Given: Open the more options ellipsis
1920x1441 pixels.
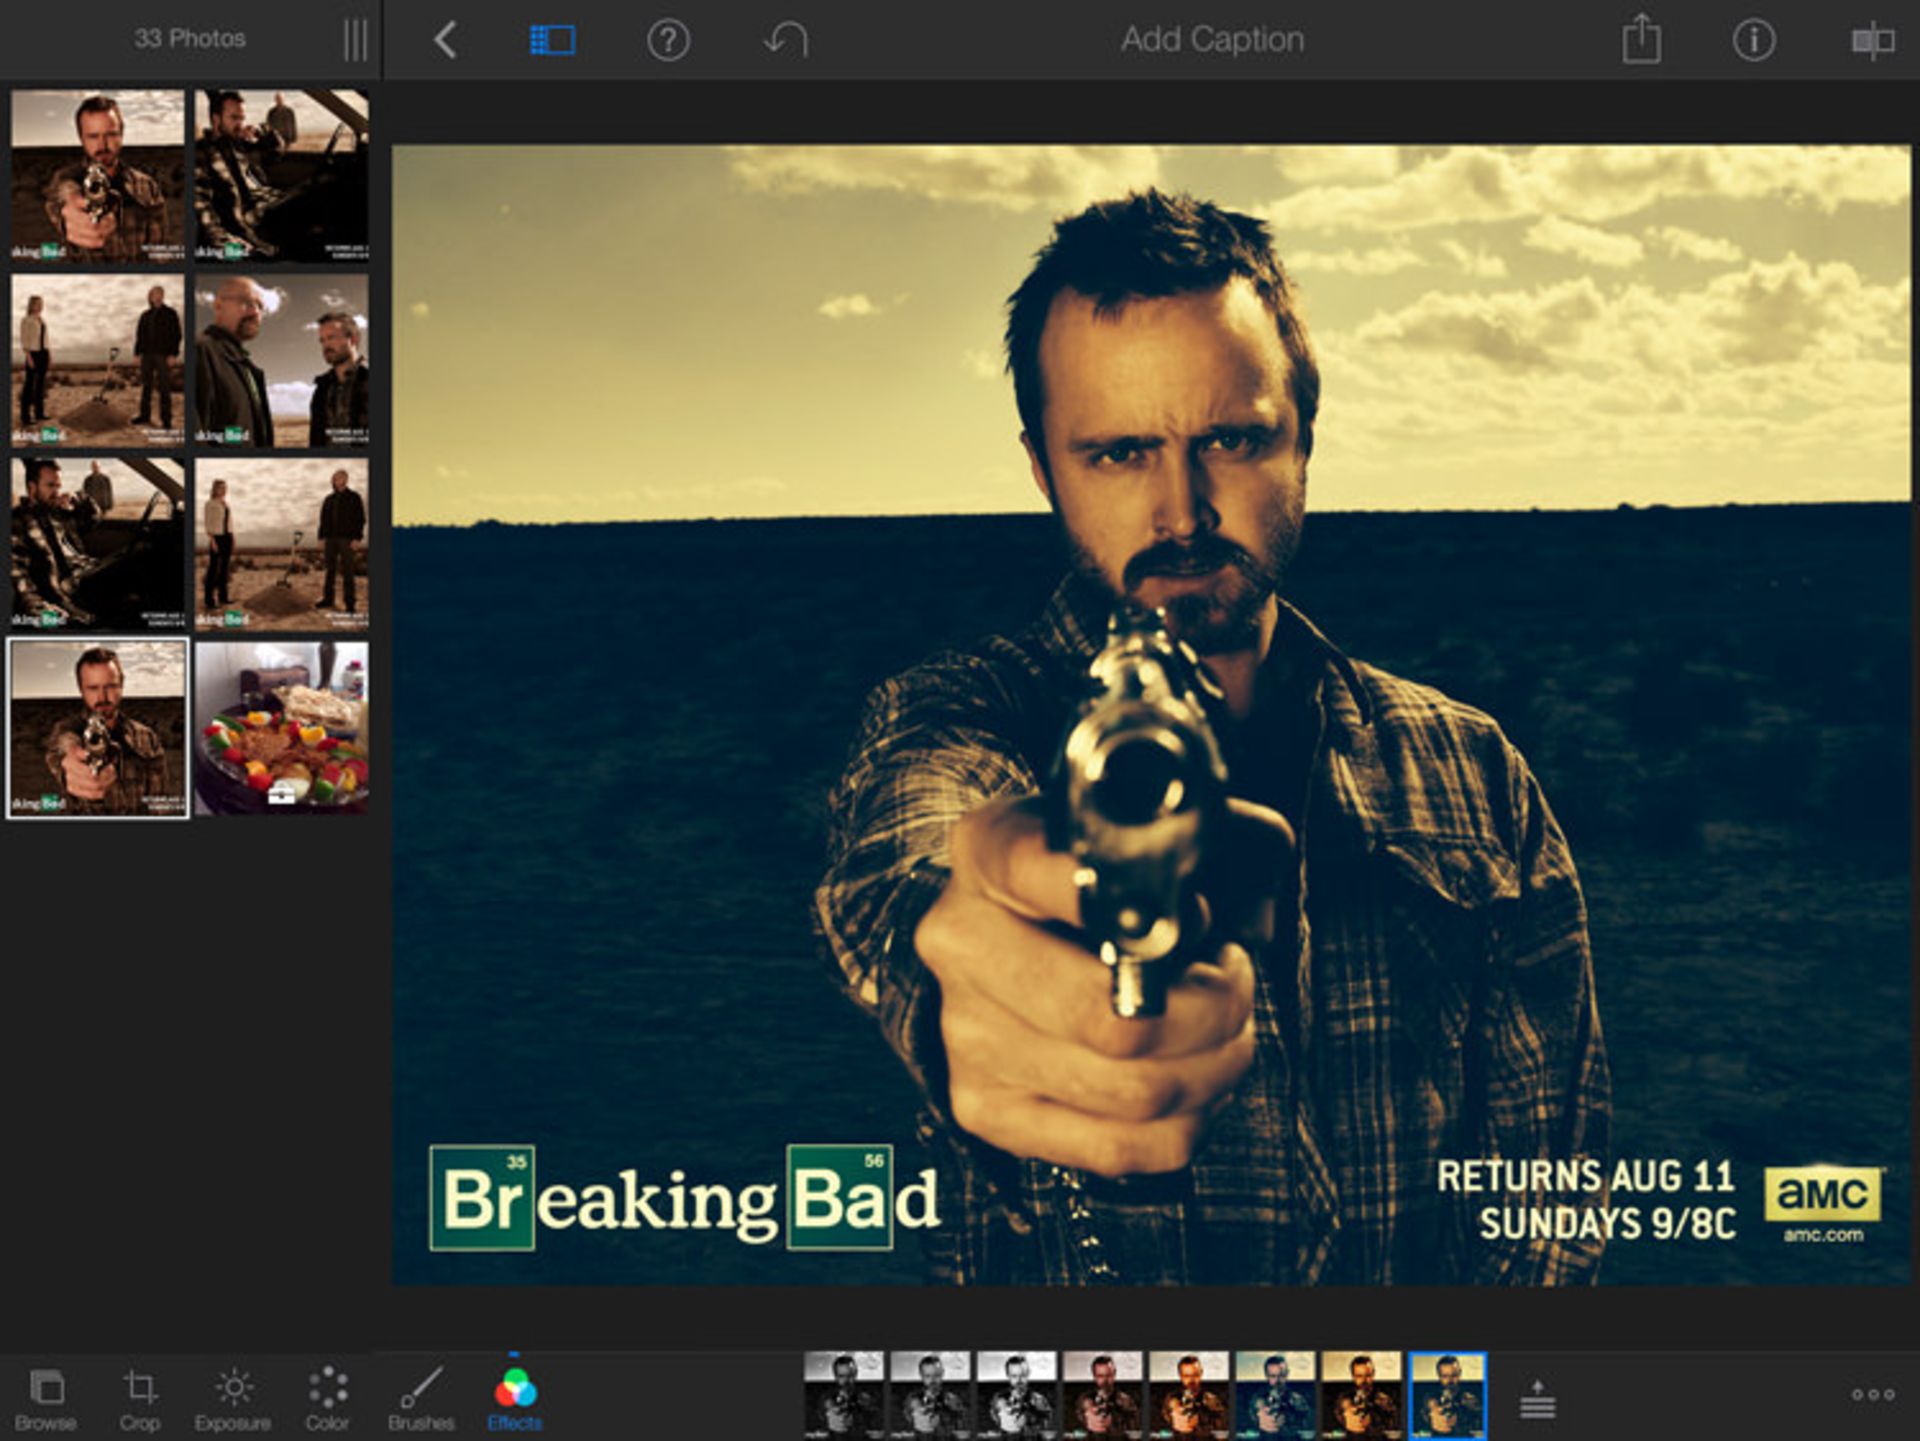Looking at the screenshot, I should [1872, 1394].
